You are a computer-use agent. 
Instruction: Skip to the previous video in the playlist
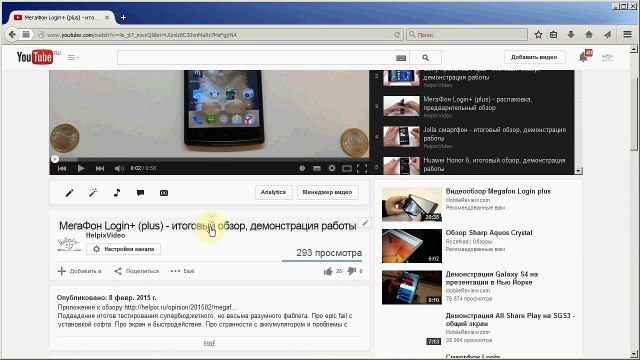[x=62, y=168]
